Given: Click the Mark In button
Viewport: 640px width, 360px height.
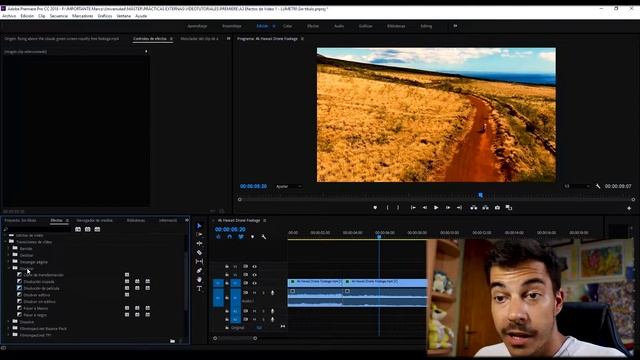Looking at the screenshot, I should tap(387, 208).
